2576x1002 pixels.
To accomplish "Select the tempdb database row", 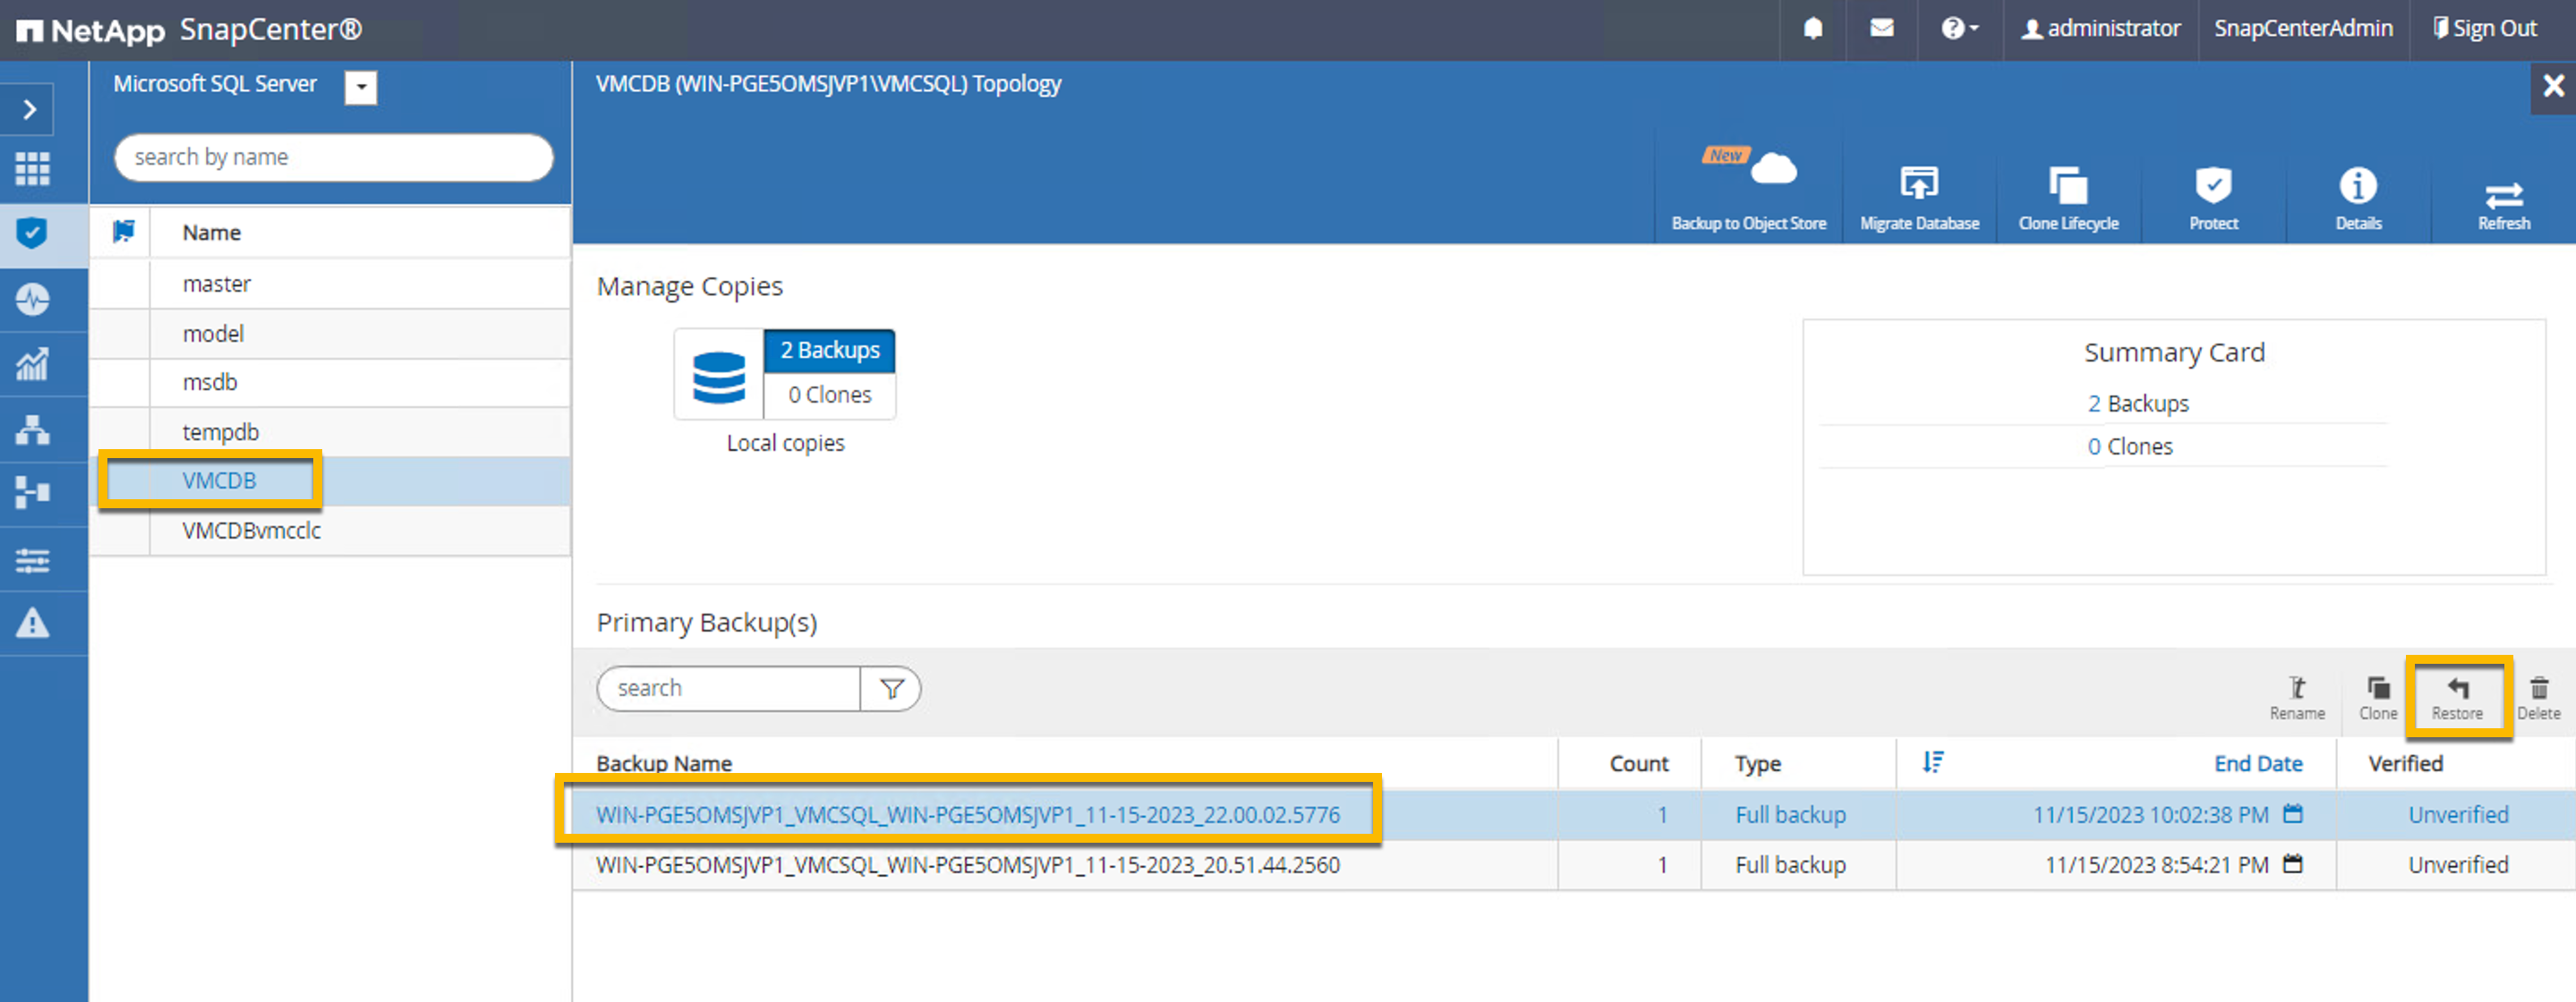I will point(330,432).
